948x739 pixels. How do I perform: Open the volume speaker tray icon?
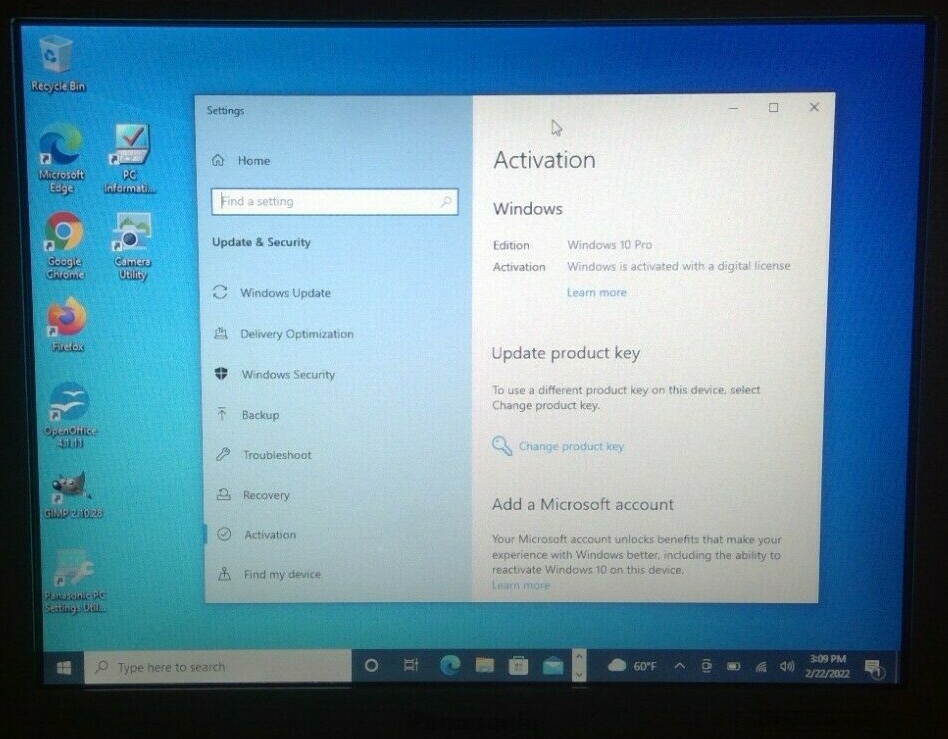787,666
